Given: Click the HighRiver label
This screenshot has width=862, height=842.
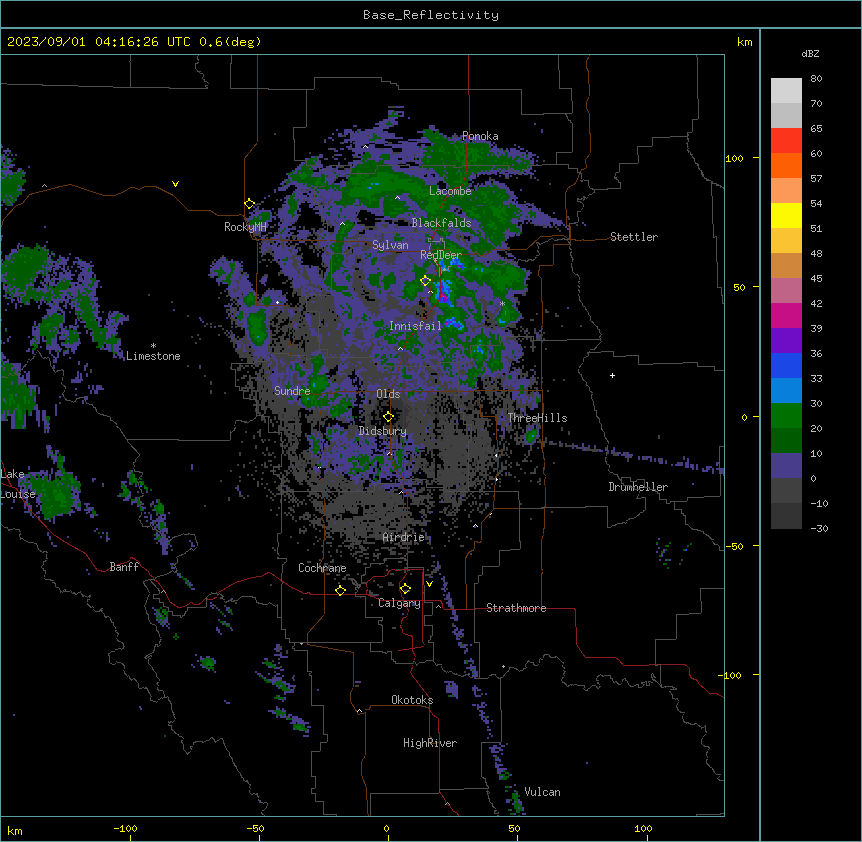Looking at the screenshot, I should click(430, 743).
